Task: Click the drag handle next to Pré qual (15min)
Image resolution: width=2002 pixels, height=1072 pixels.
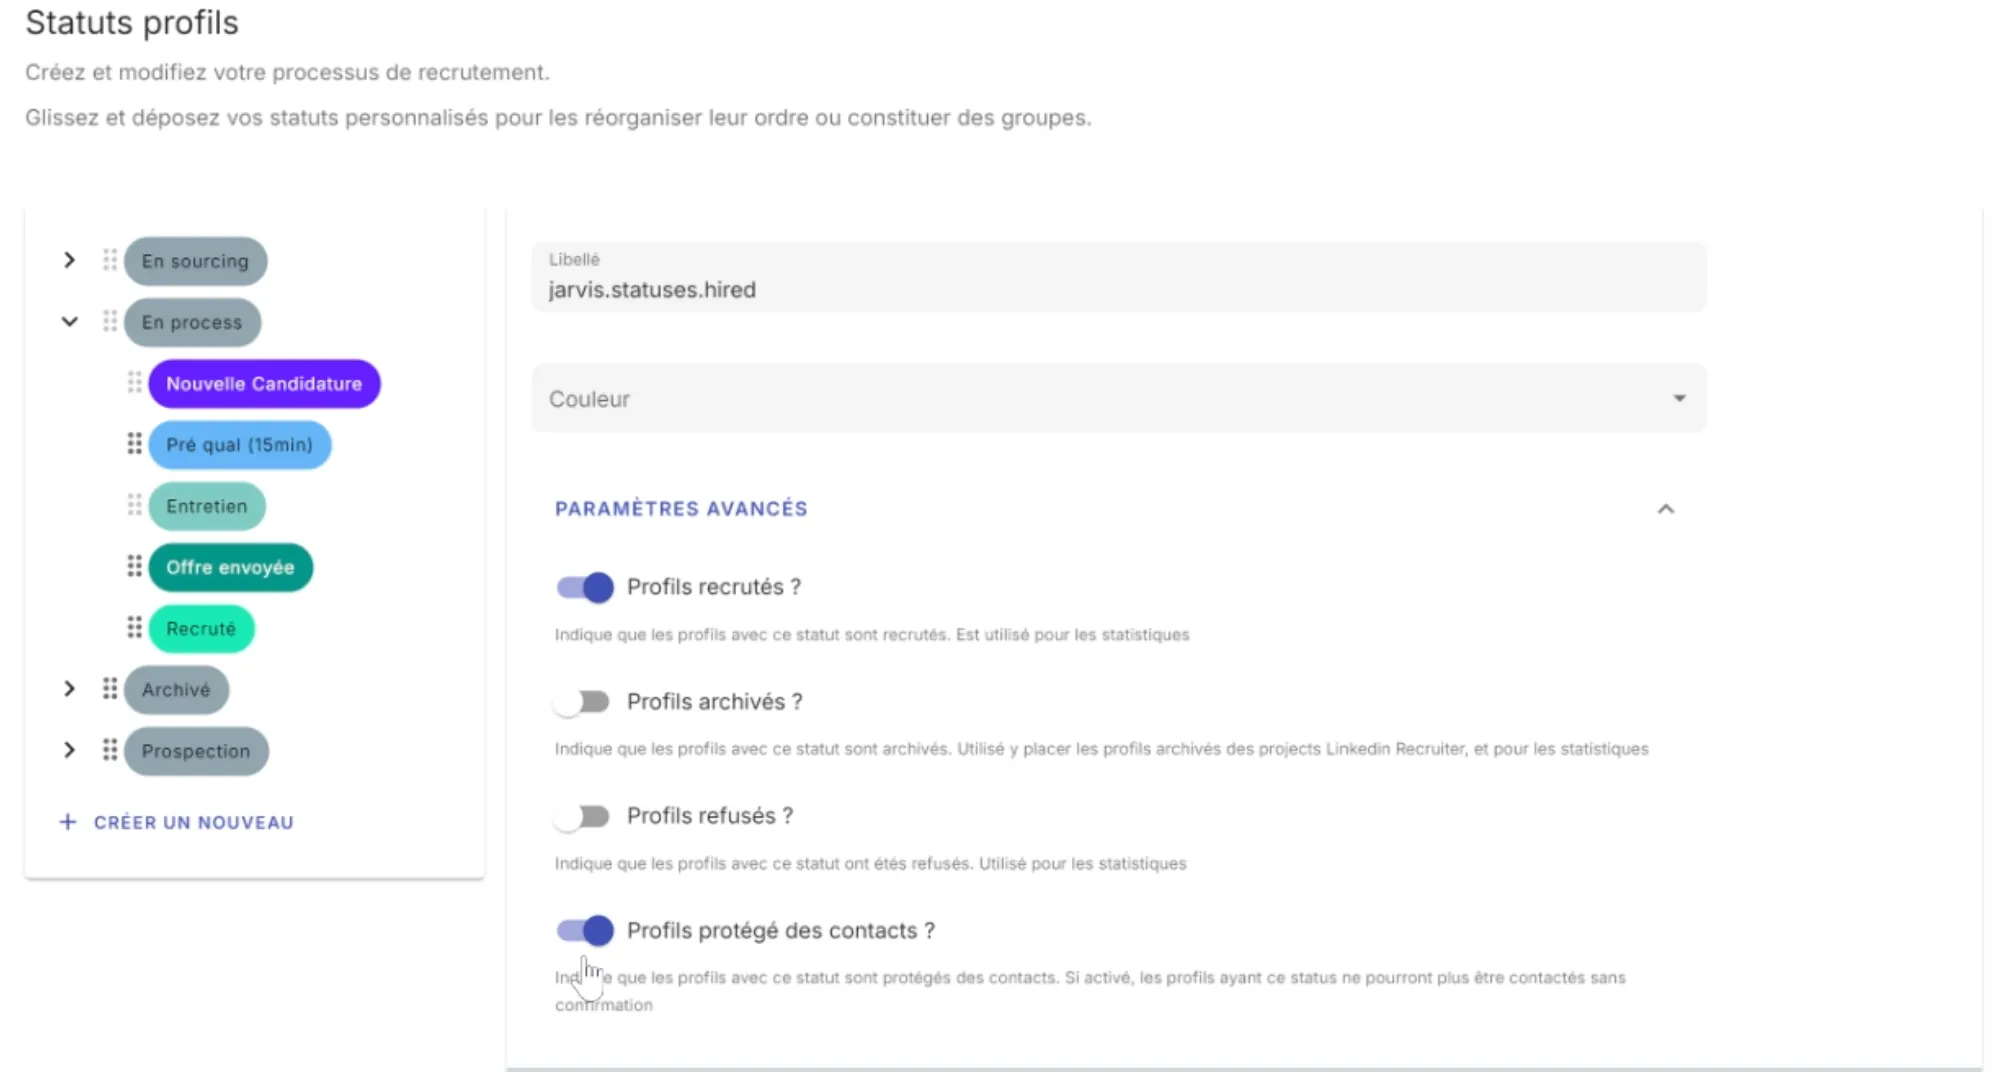Action: pos(134,445)
